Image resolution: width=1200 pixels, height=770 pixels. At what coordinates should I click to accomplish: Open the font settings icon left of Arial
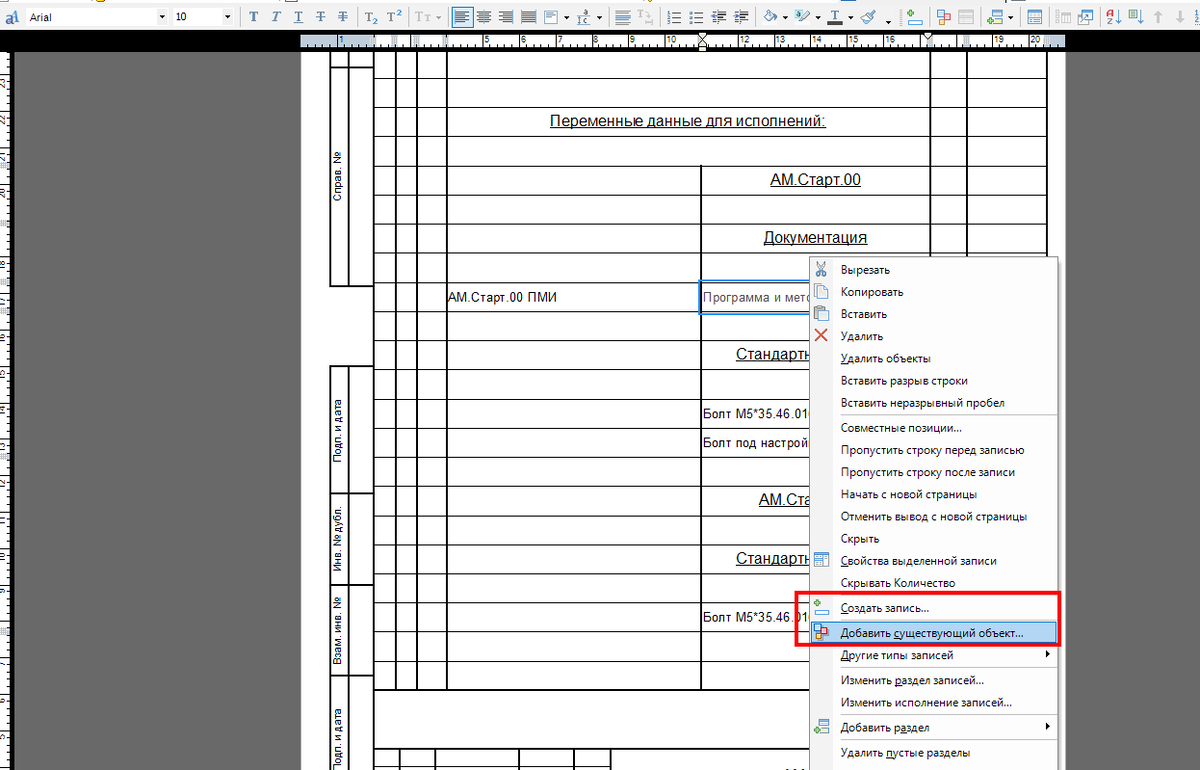tap(11, 17)
